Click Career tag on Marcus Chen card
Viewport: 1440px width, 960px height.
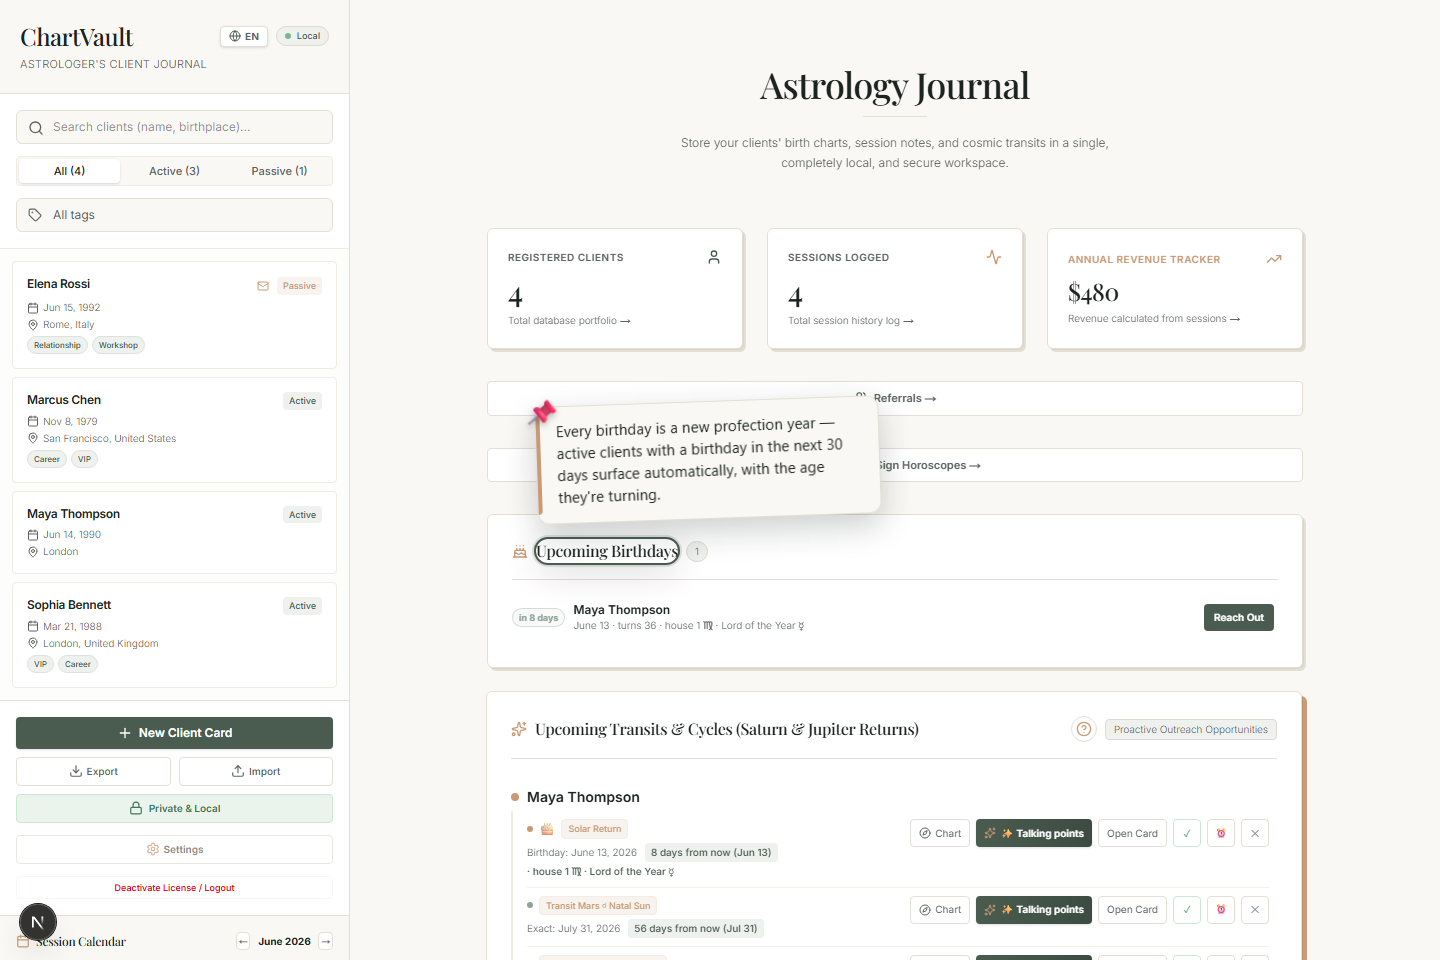pyautogui.click(x=47, y=459)
